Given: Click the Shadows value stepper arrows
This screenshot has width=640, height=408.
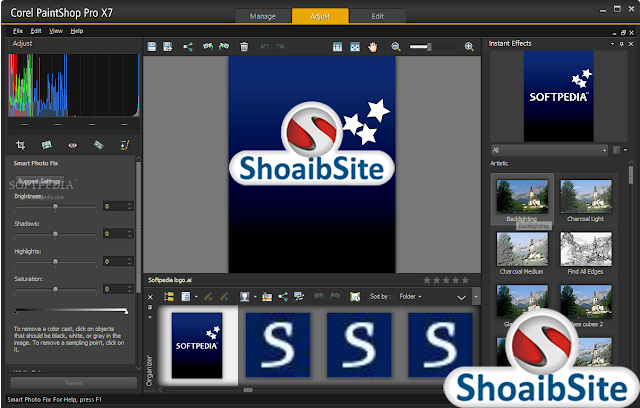Looking at the screenshot, I should 130,234.
